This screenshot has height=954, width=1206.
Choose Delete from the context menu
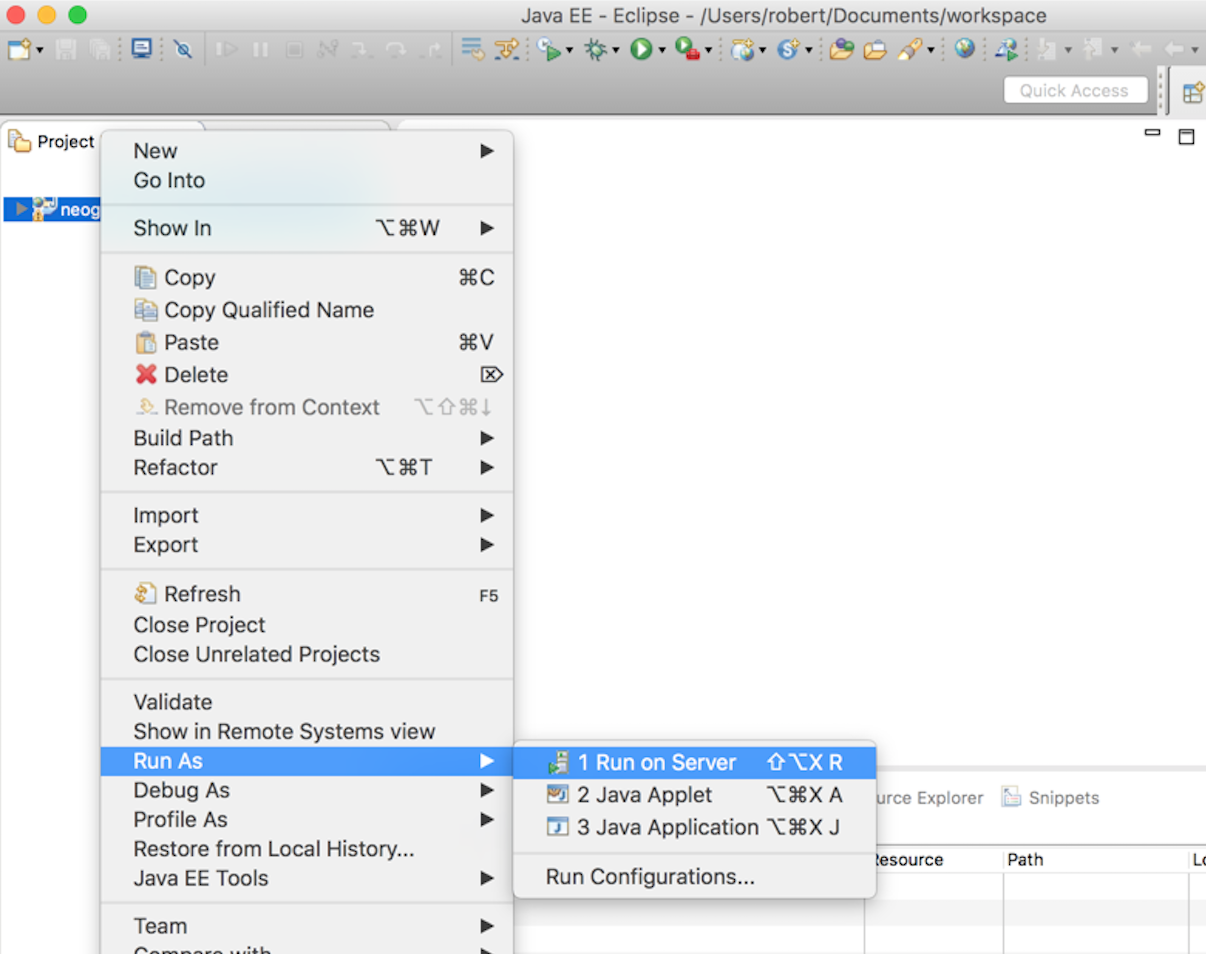click(307, 375)
